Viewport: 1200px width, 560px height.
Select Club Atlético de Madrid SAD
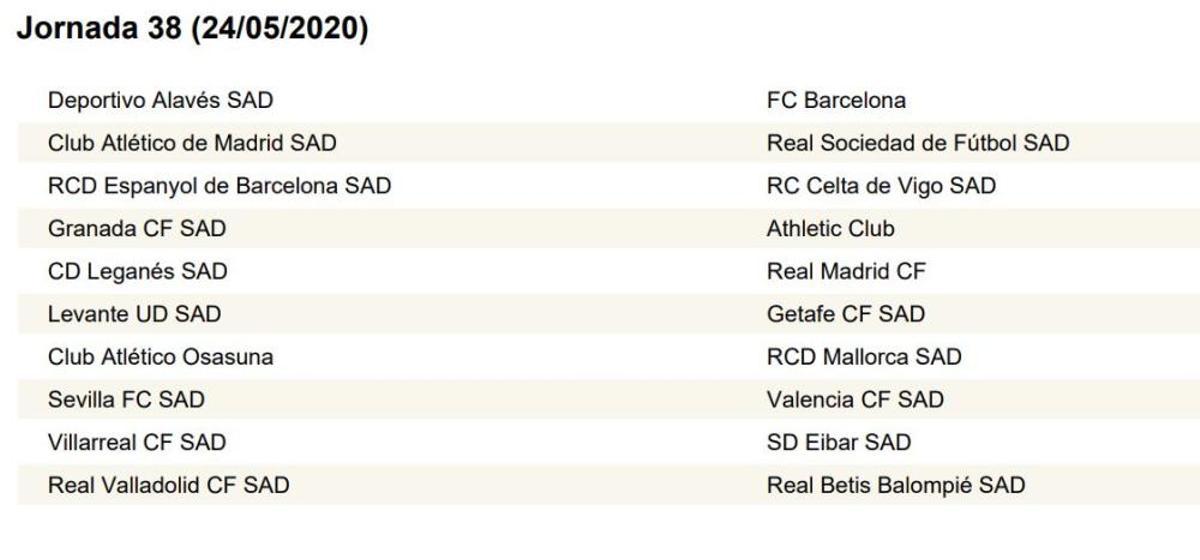pos(192,143)
